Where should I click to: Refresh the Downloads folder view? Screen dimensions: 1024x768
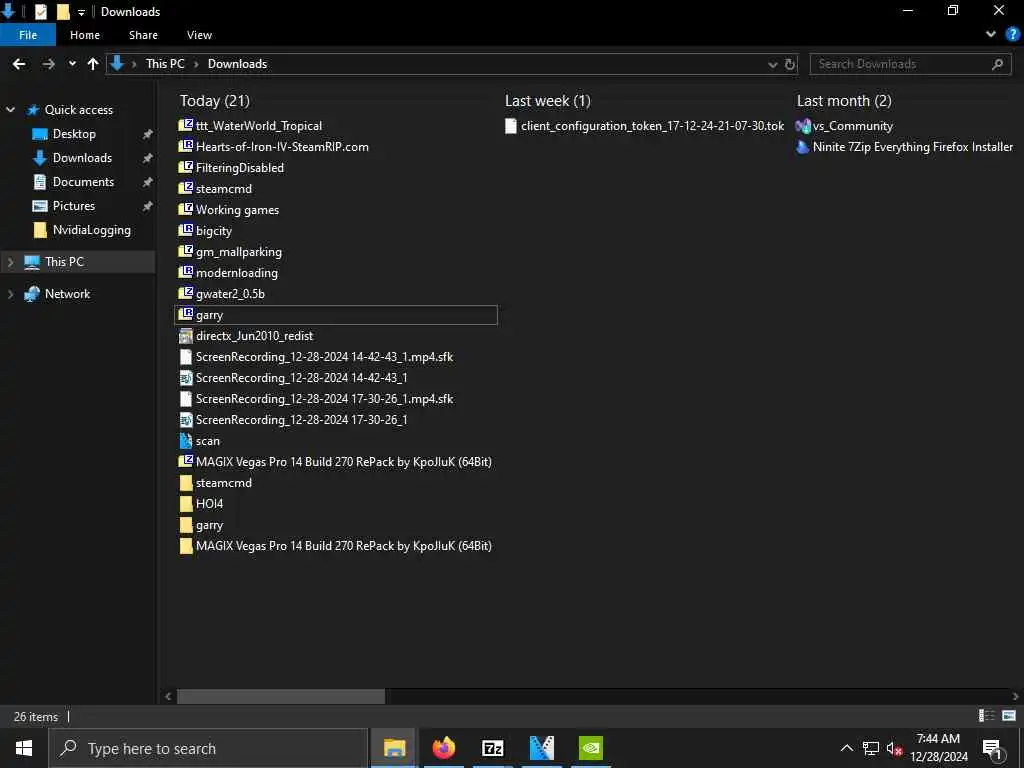(x=790, y=64)
